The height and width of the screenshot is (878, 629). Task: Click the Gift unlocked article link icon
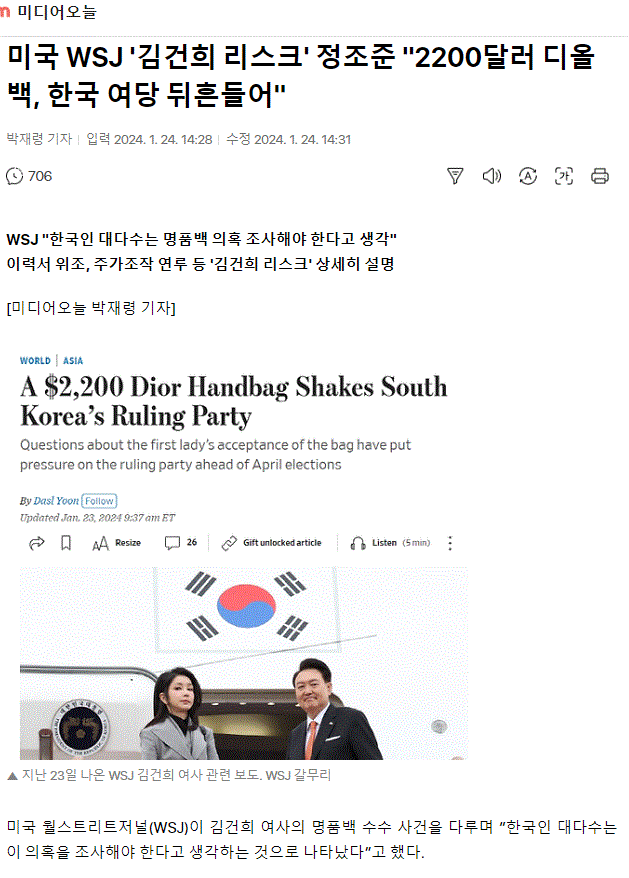(229, 543)
